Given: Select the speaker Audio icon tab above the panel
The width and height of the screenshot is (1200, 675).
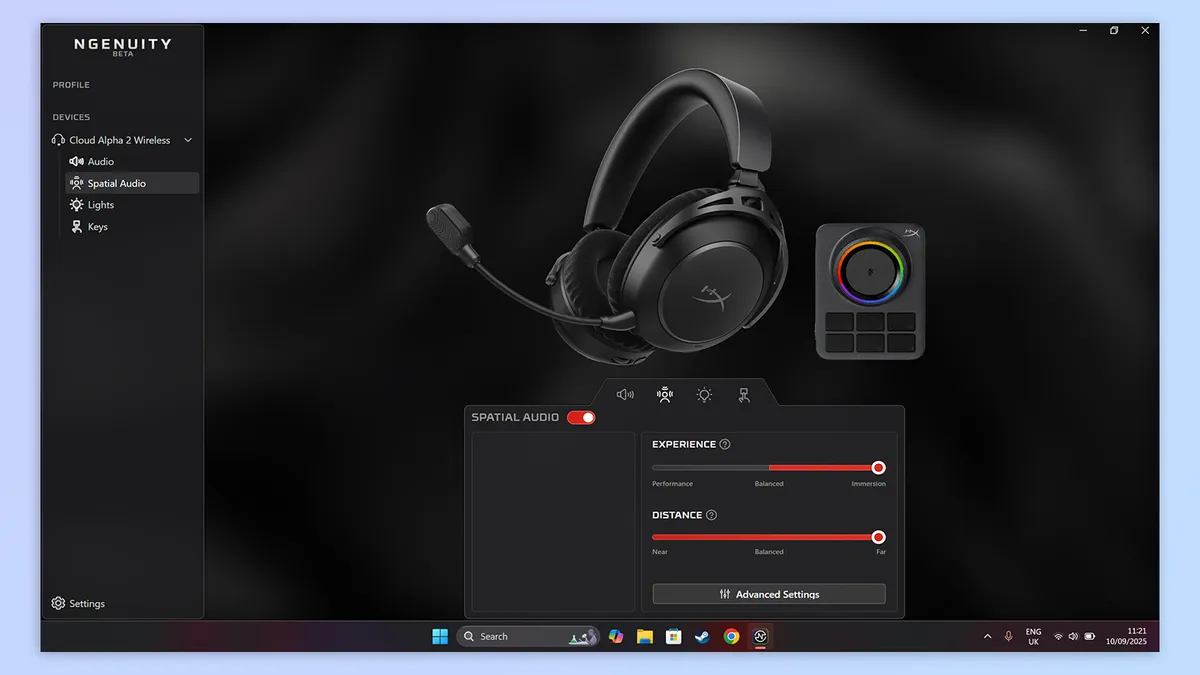Looking at the screenshot, I should click(x=625, y=394).
